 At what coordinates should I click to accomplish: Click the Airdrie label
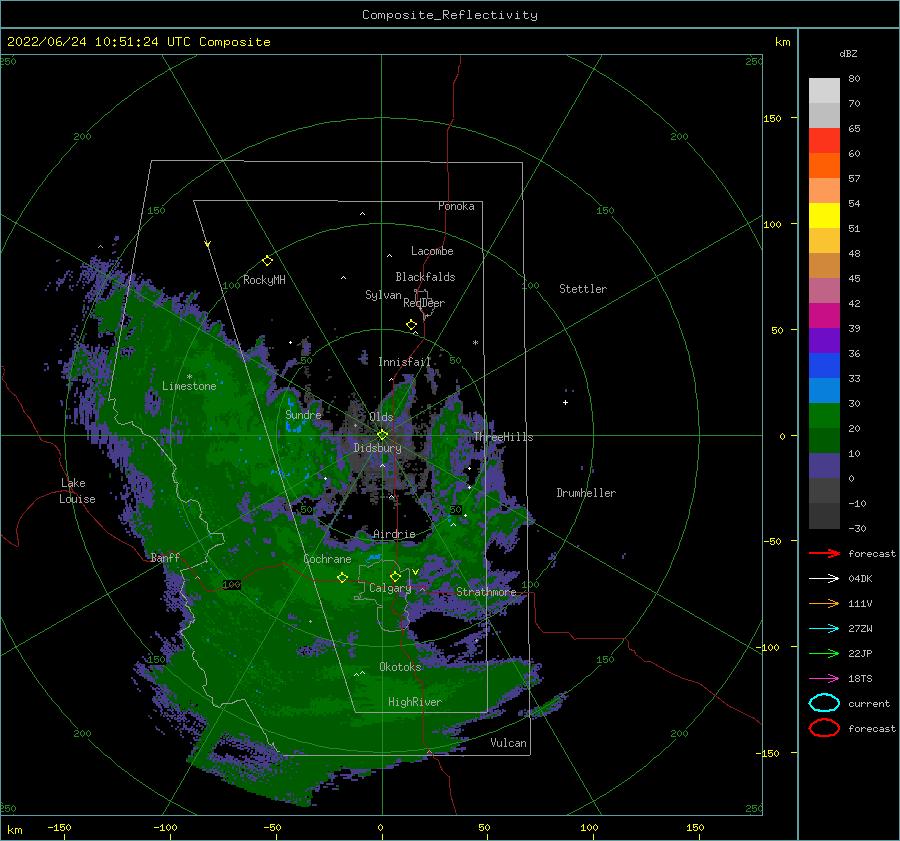(394, 534)
